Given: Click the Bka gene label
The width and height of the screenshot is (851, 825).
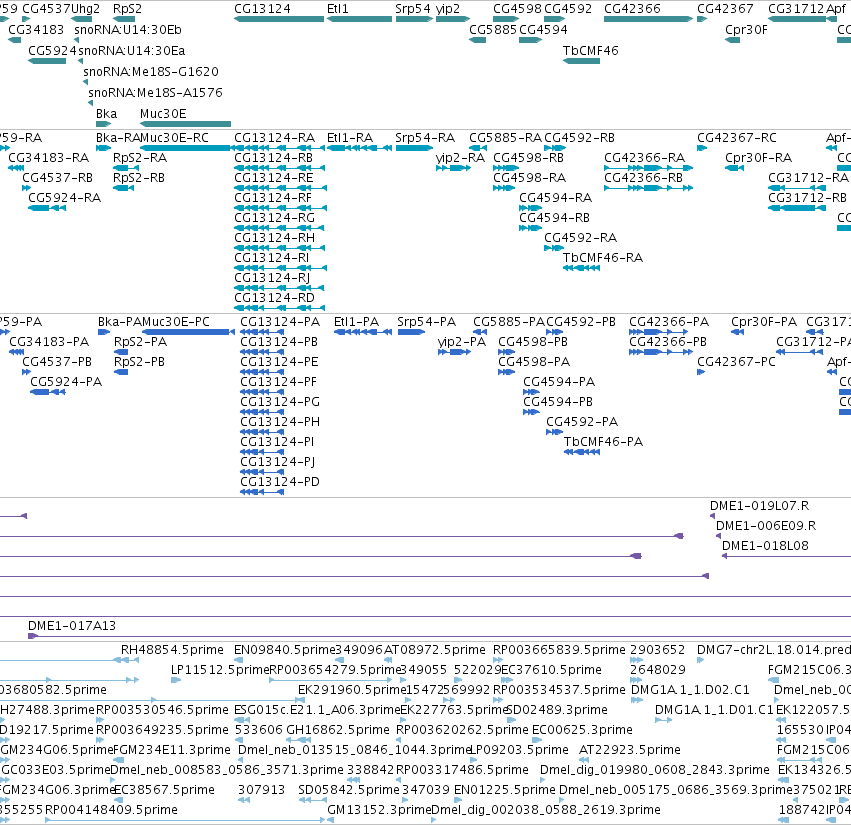Looking at the screenshot, I should click(106, 114).
